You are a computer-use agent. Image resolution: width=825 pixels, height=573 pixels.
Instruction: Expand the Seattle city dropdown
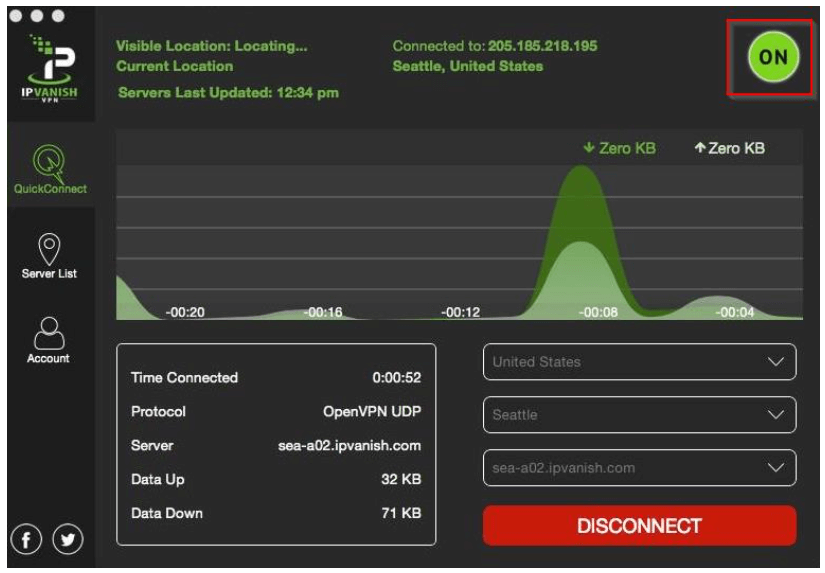[639, 415]
